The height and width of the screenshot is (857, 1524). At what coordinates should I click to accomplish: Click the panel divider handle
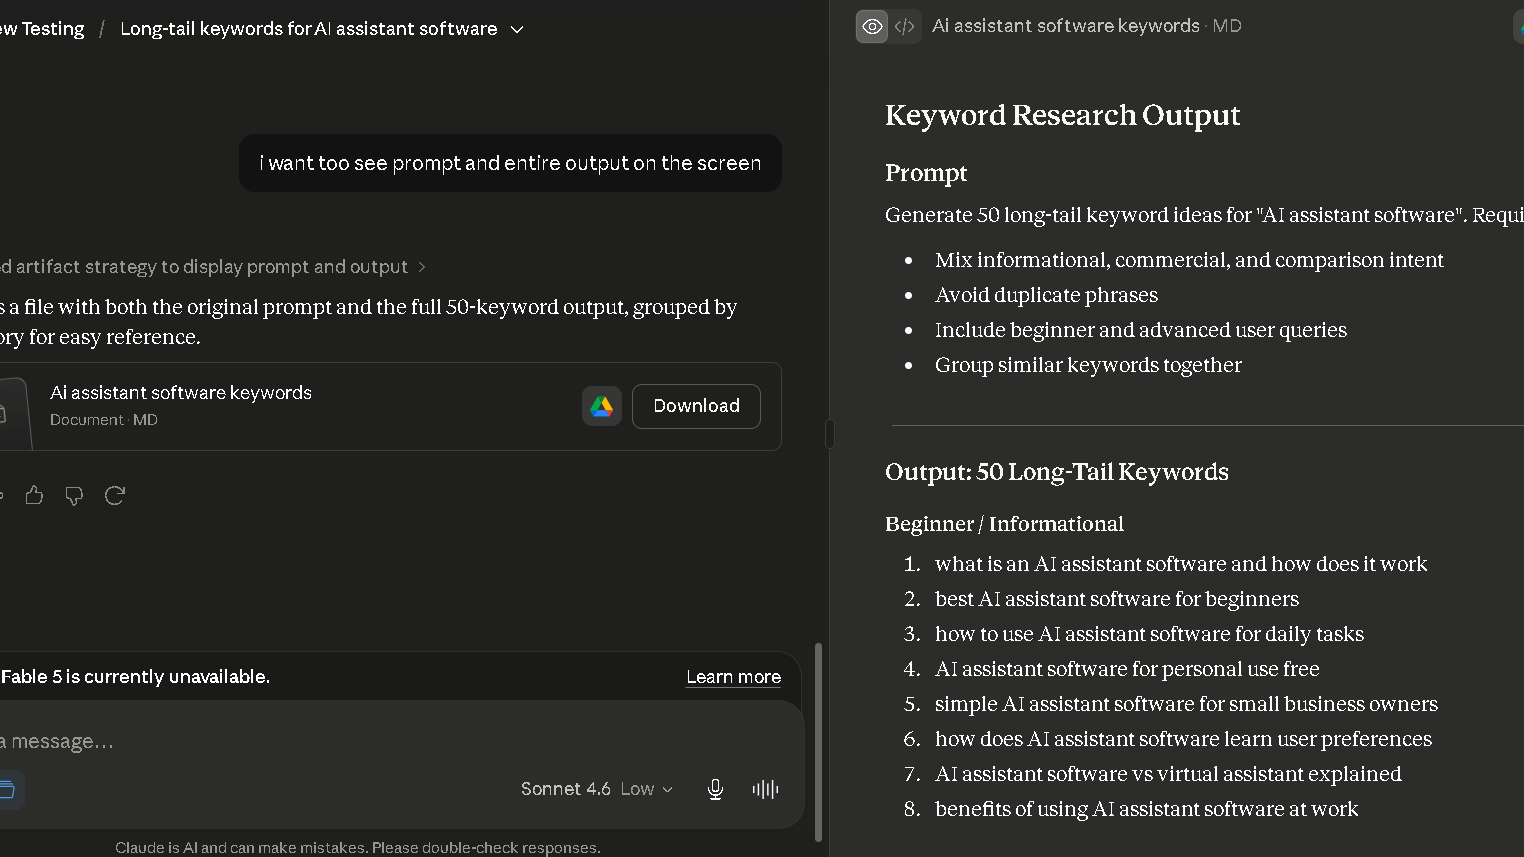[x=829, y=434]
